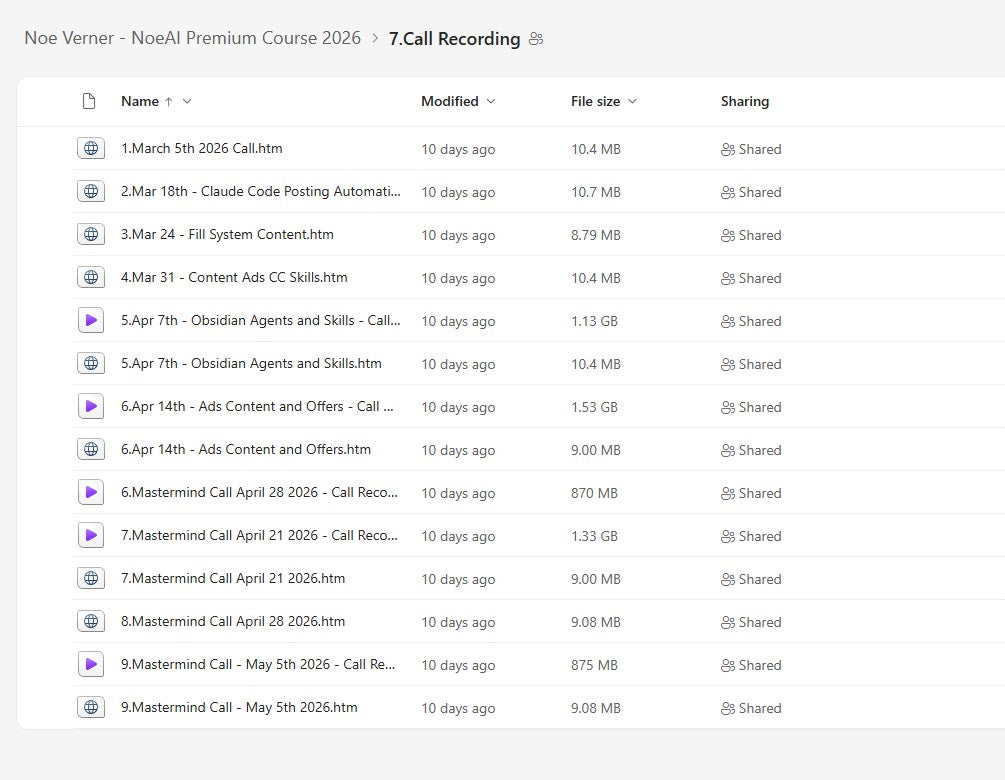1005x780 pixels.
Task: Click web file icon for 3.Mar 24 Fill System Content
Action: click(91, 235)
